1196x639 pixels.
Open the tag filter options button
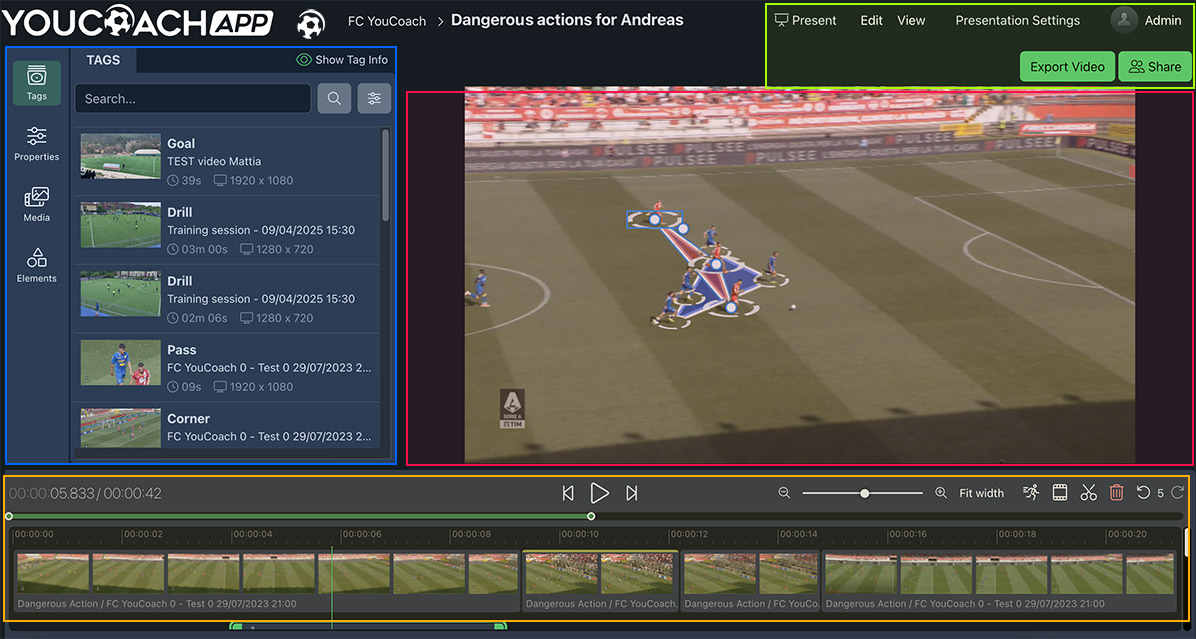[375, 98]
